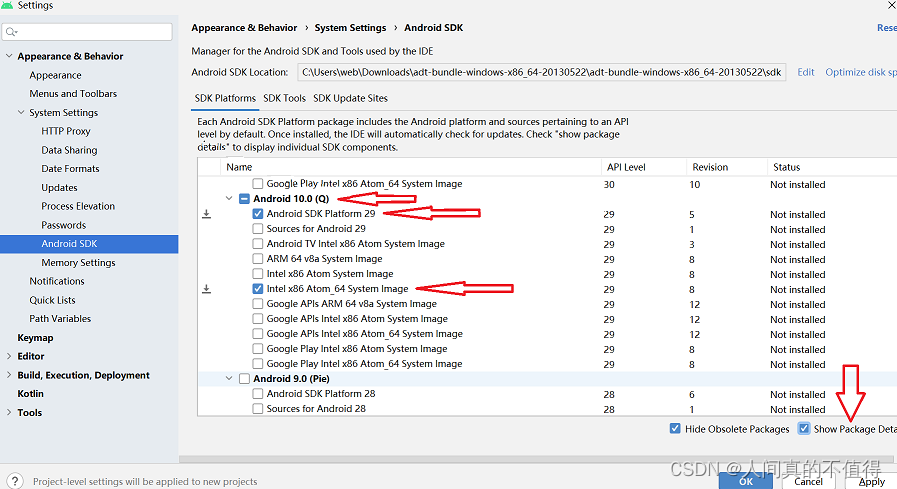Image resolution: width=897 pixels, height=489 pixels.
Task: Click the Android logo in the title bar
Action: pyautogui.click(x=8, y=6)
